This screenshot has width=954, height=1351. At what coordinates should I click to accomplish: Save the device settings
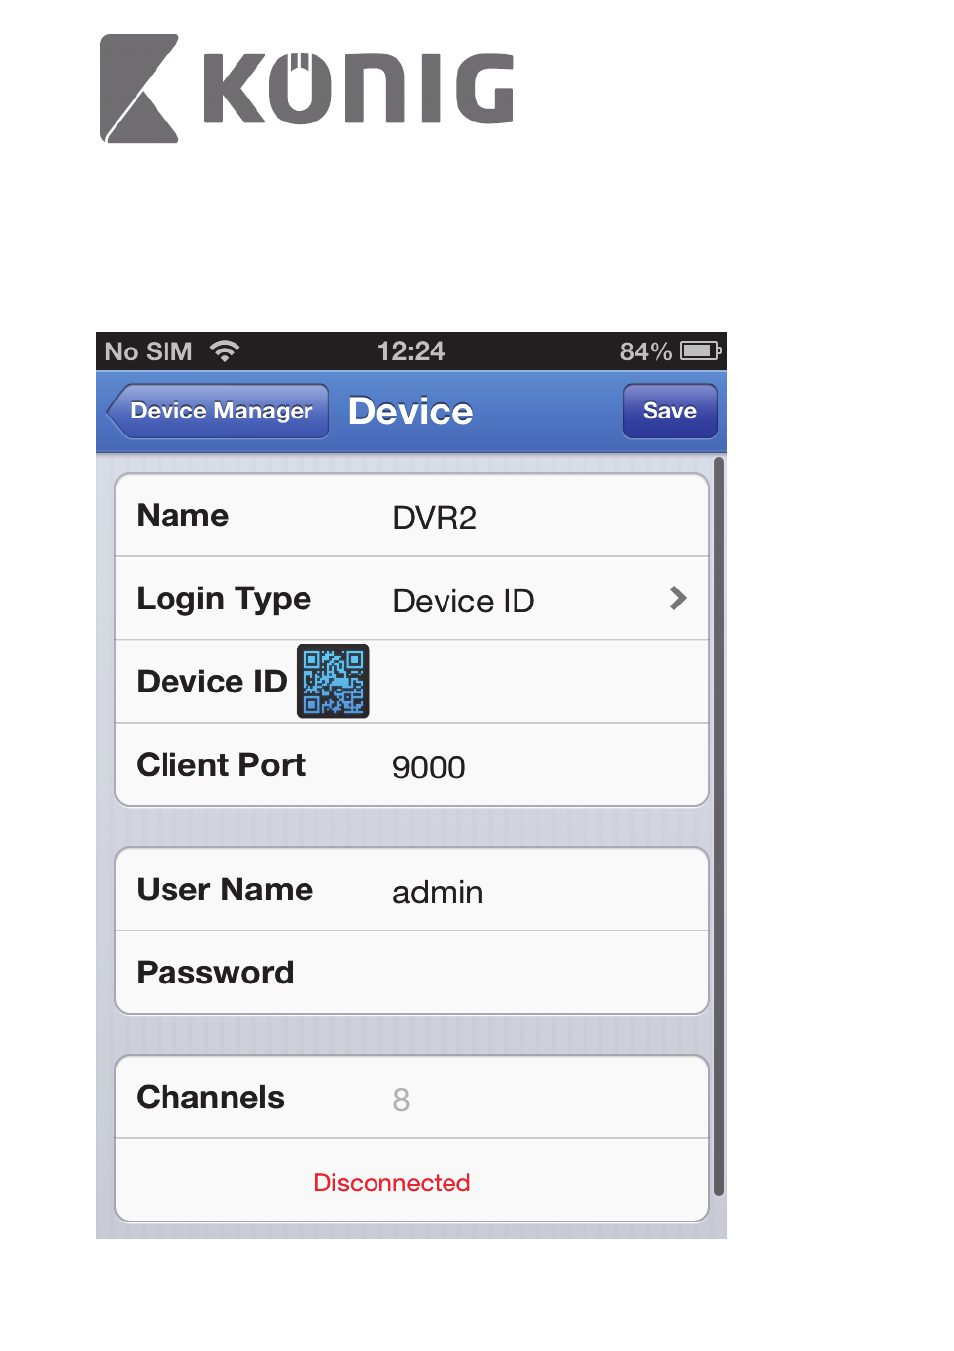click(x=670, y=411)
